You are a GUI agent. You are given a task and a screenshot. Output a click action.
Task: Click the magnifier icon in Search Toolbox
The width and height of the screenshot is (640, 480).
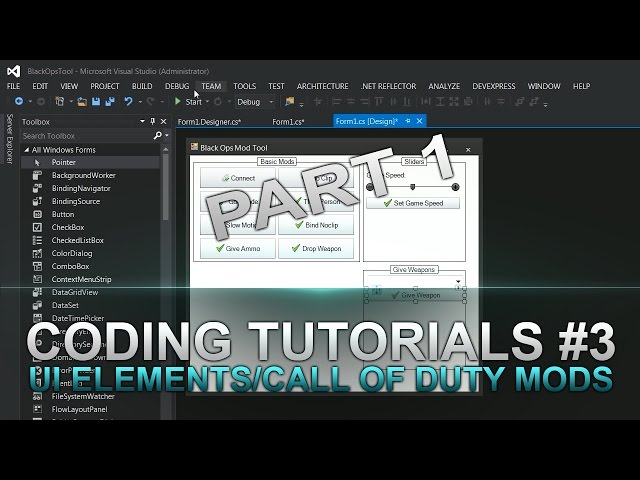point(157,136)
